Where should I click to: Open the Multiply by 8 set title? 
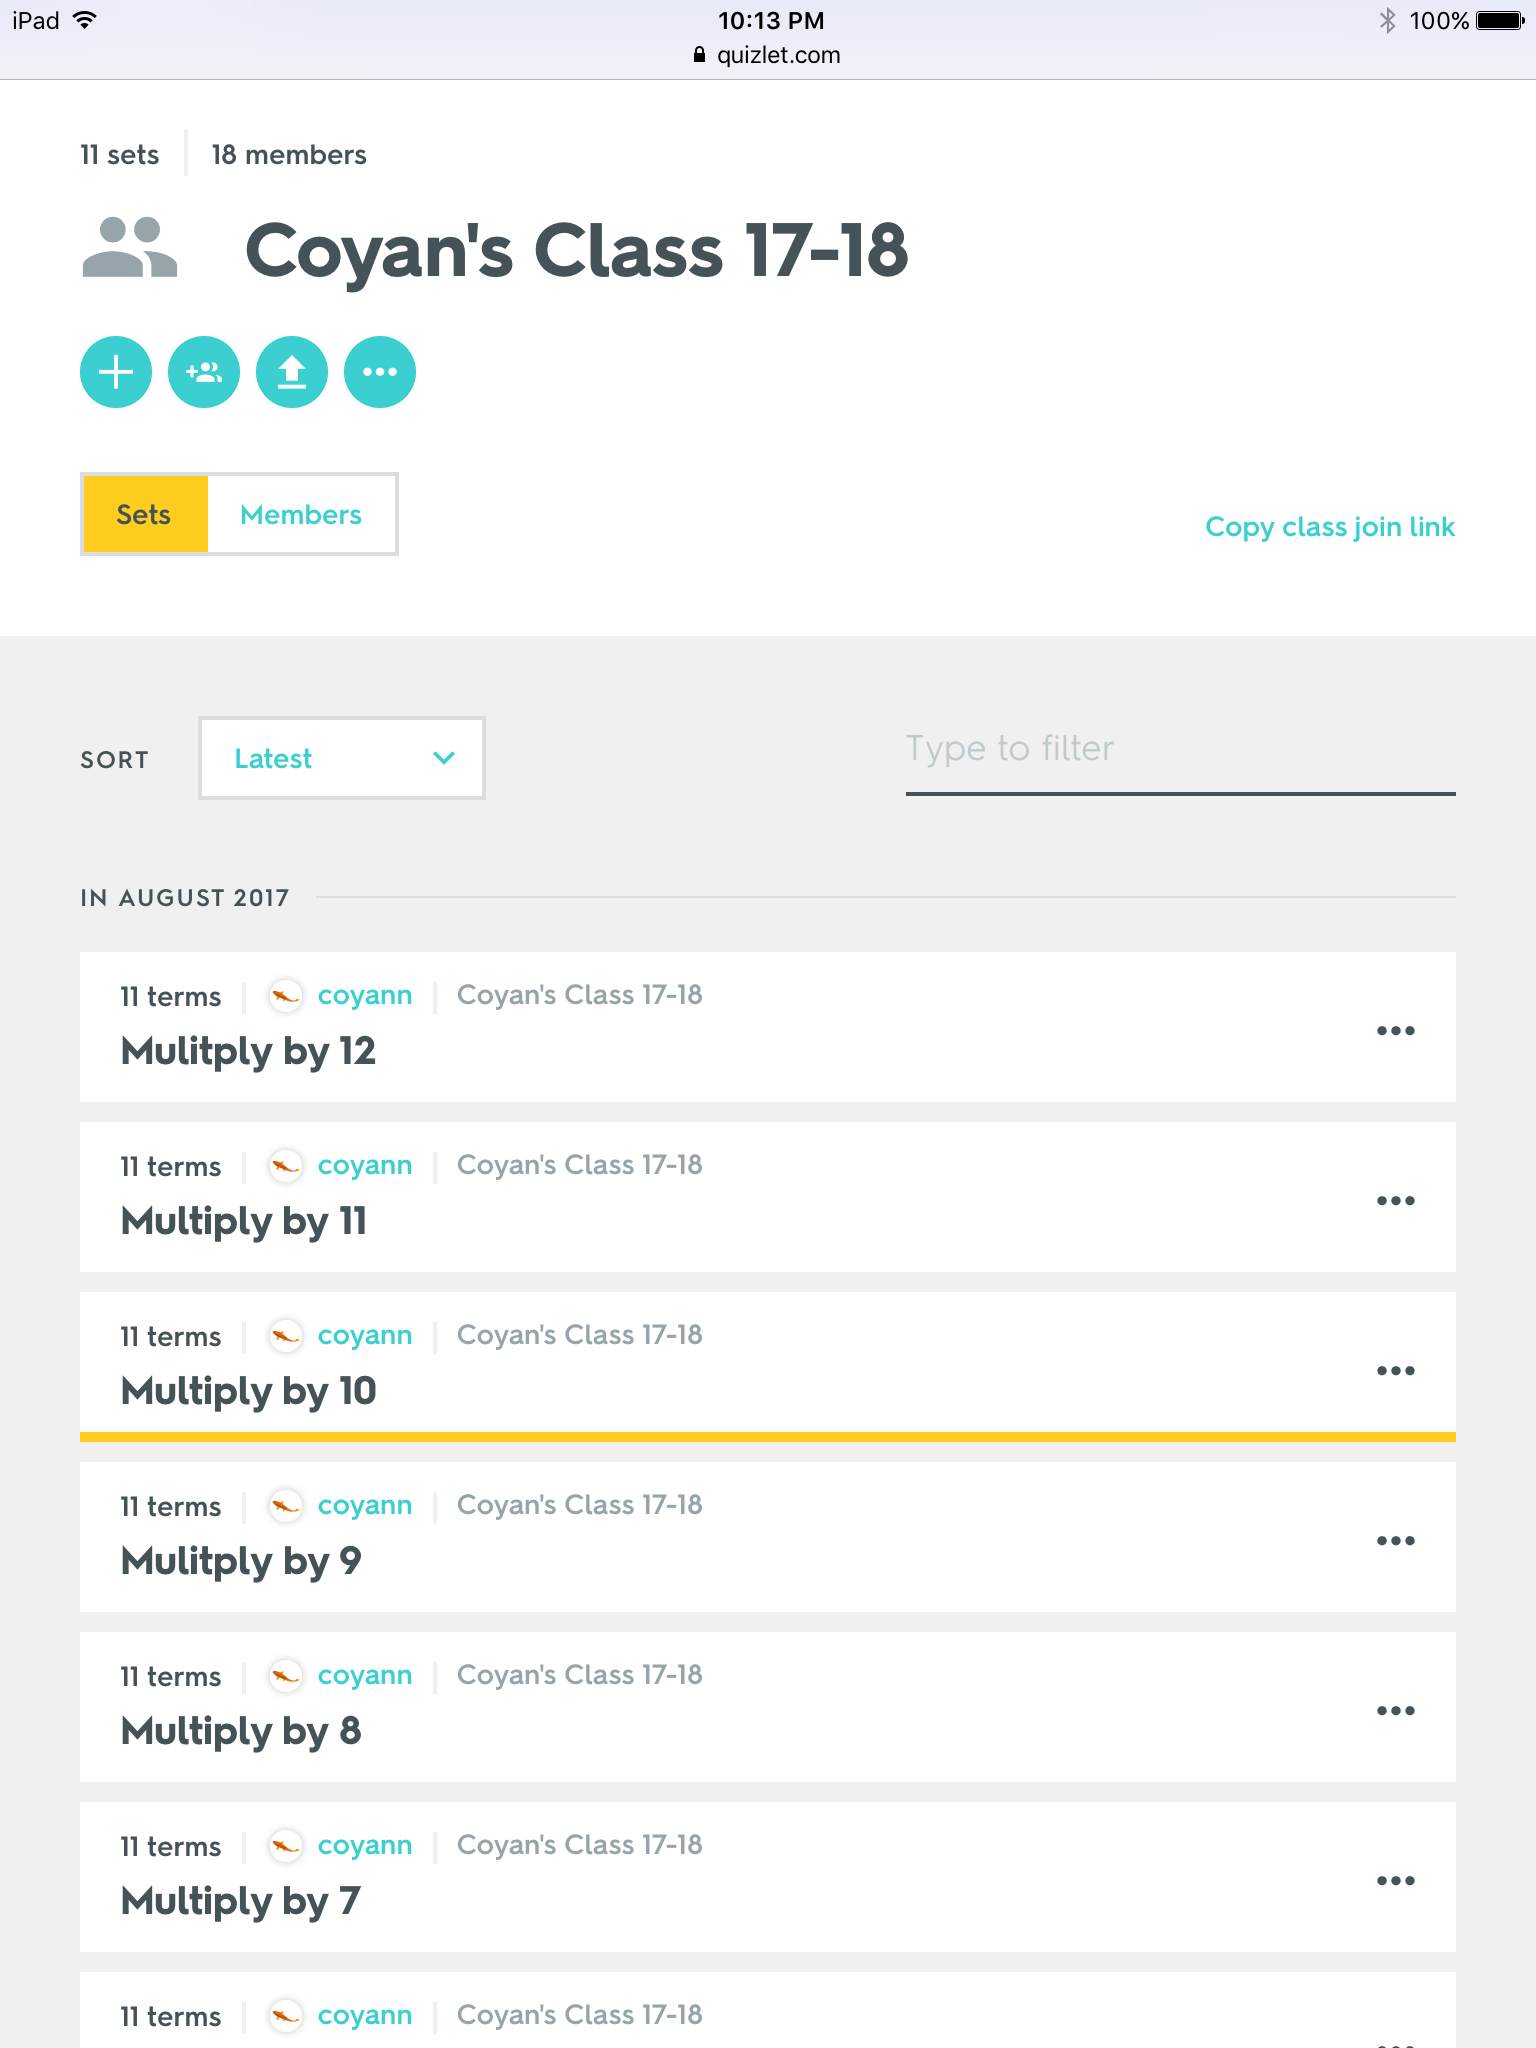(241, 1731)
